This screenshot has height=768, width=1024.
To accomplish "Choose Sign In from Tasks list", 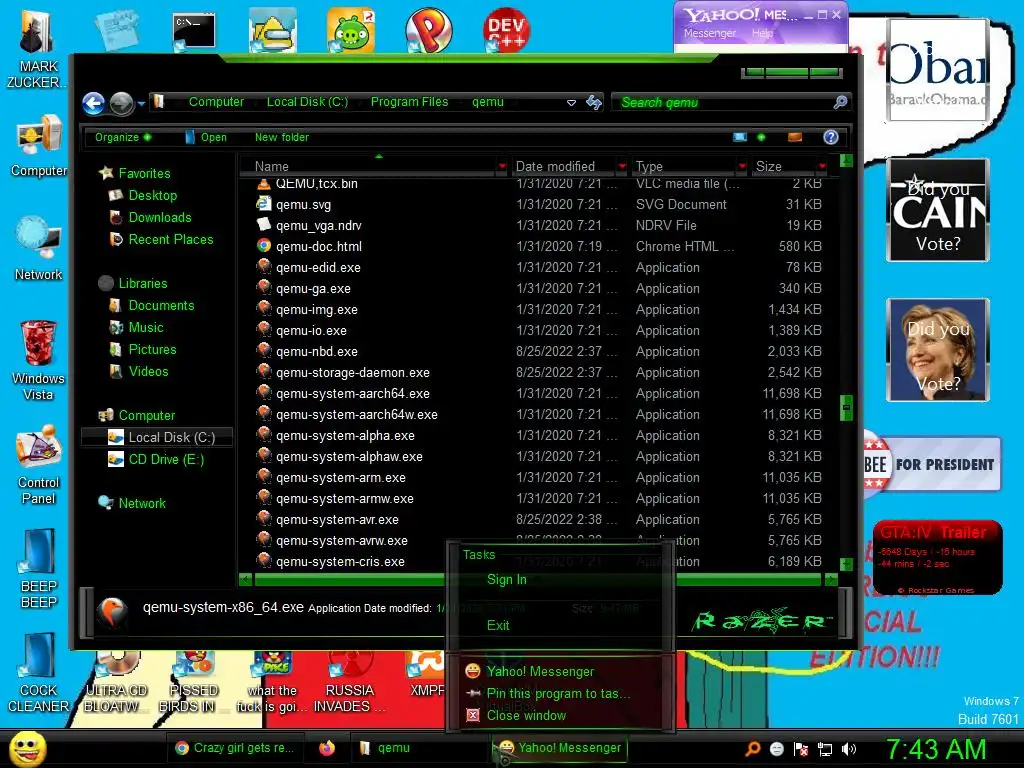I will click(506, 579).
